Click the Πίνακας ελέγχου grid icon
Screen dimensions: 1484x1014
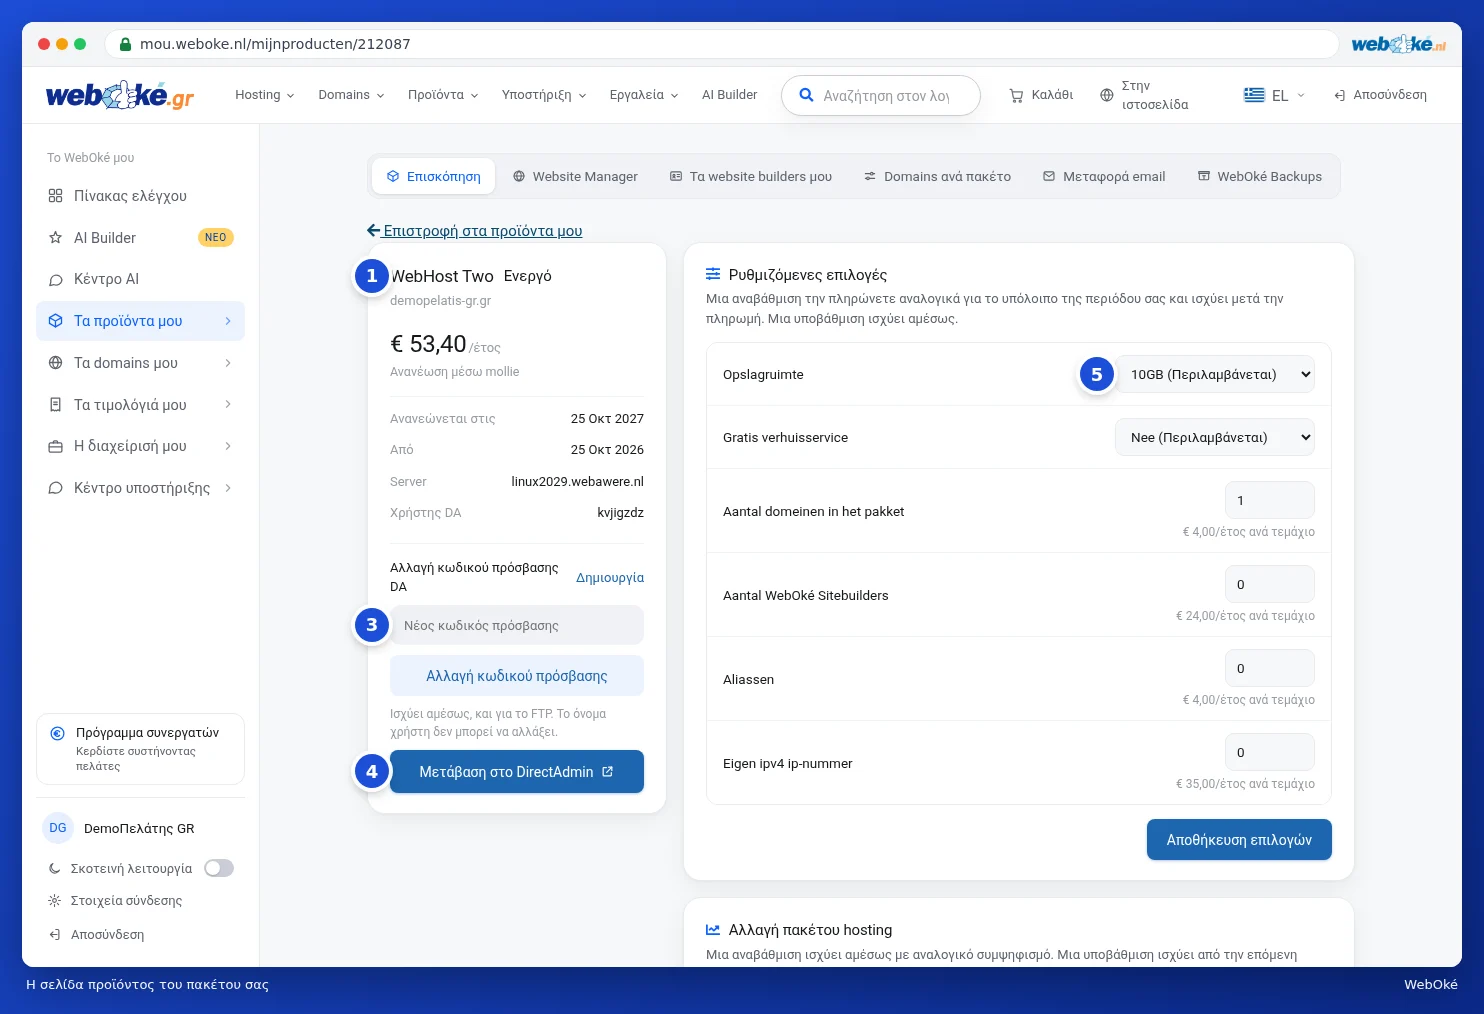tap(56, 196)
